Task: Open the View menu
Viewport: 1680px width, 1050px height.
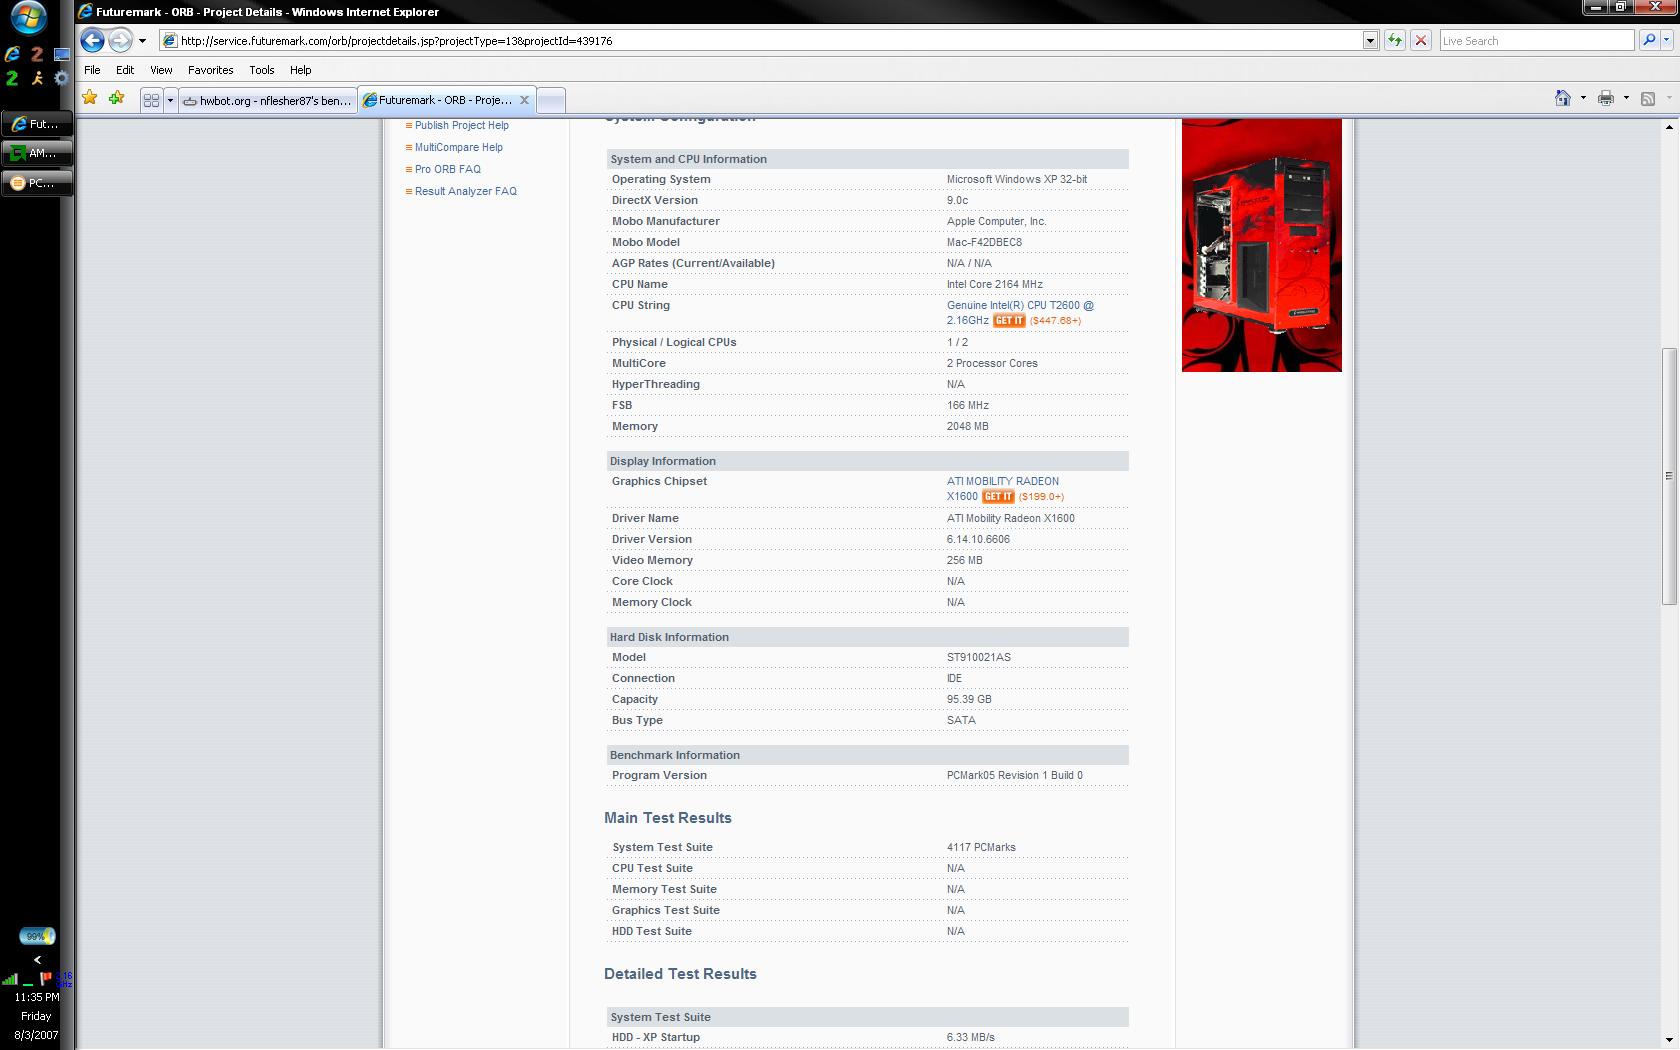Action: pyautogui.click(x=161, y=70)
